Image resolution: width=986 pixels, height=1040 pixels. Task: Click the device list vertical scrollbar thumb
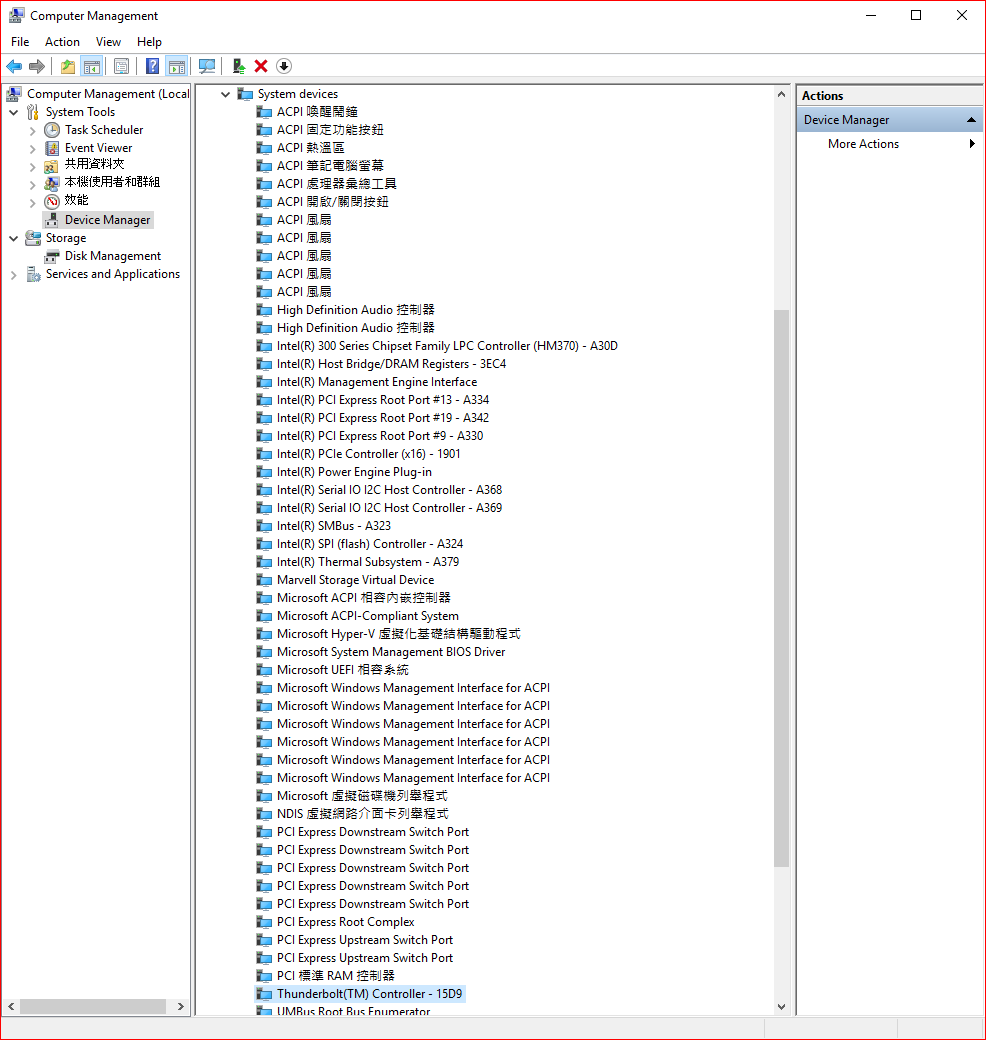[x=781, y=588]
